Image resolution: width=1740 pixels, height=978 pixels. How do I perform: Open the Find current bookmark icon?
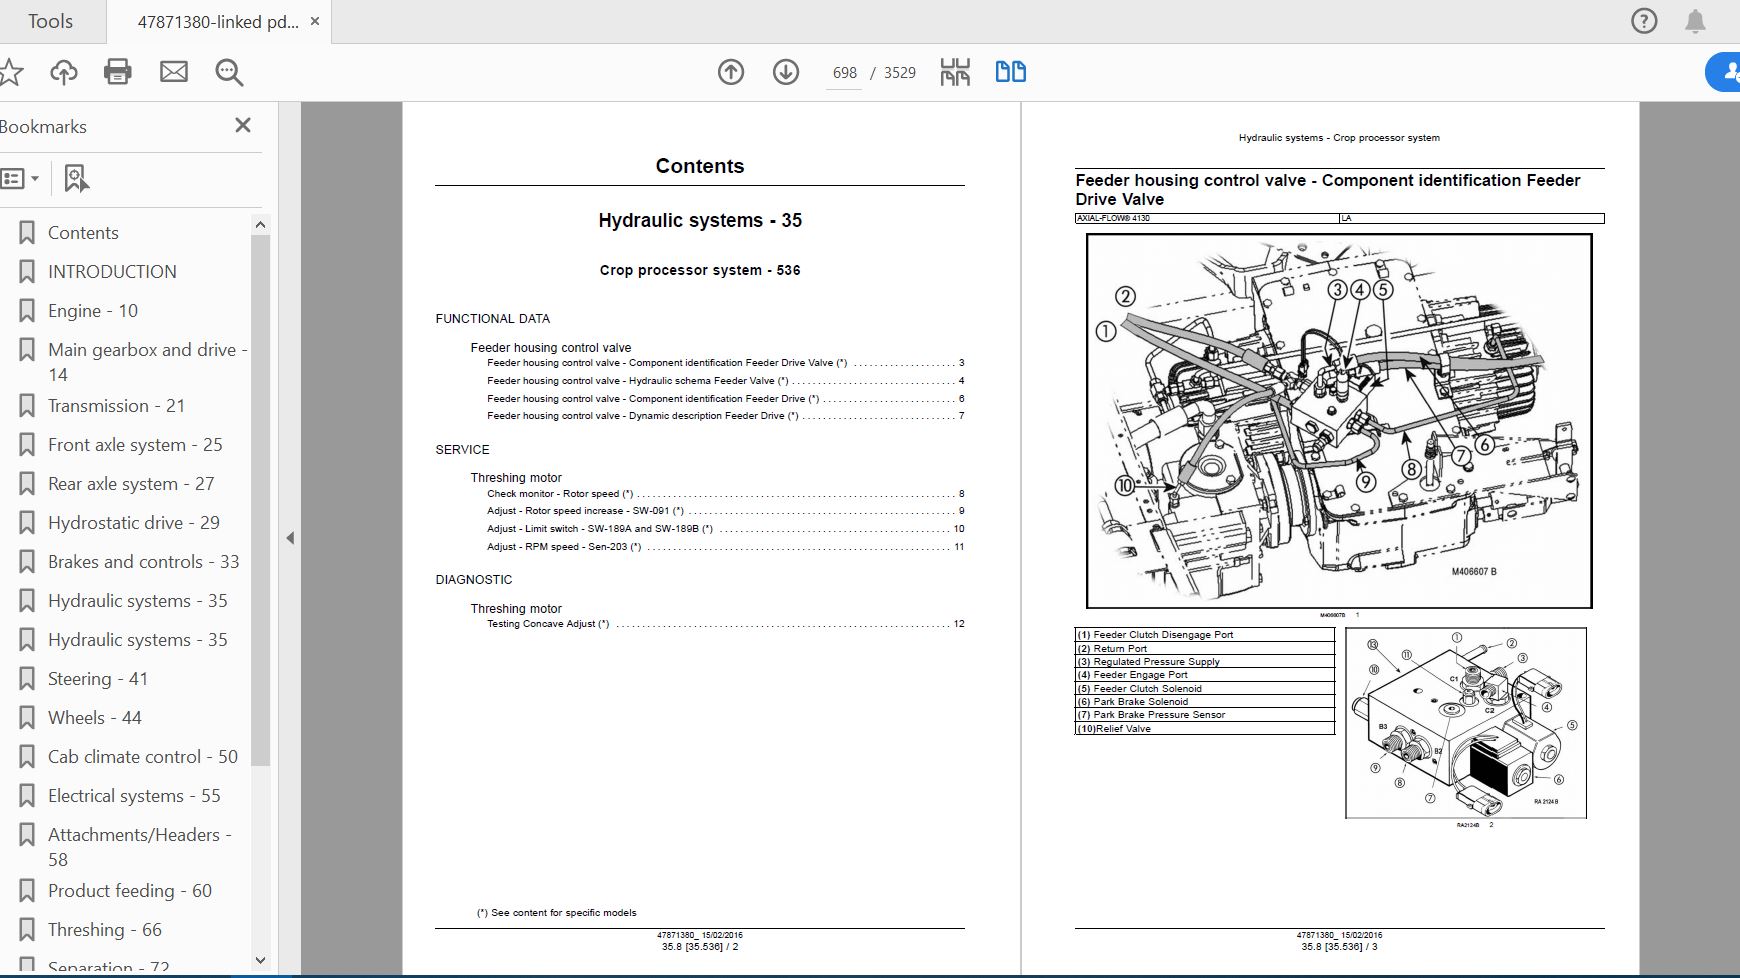76,178
